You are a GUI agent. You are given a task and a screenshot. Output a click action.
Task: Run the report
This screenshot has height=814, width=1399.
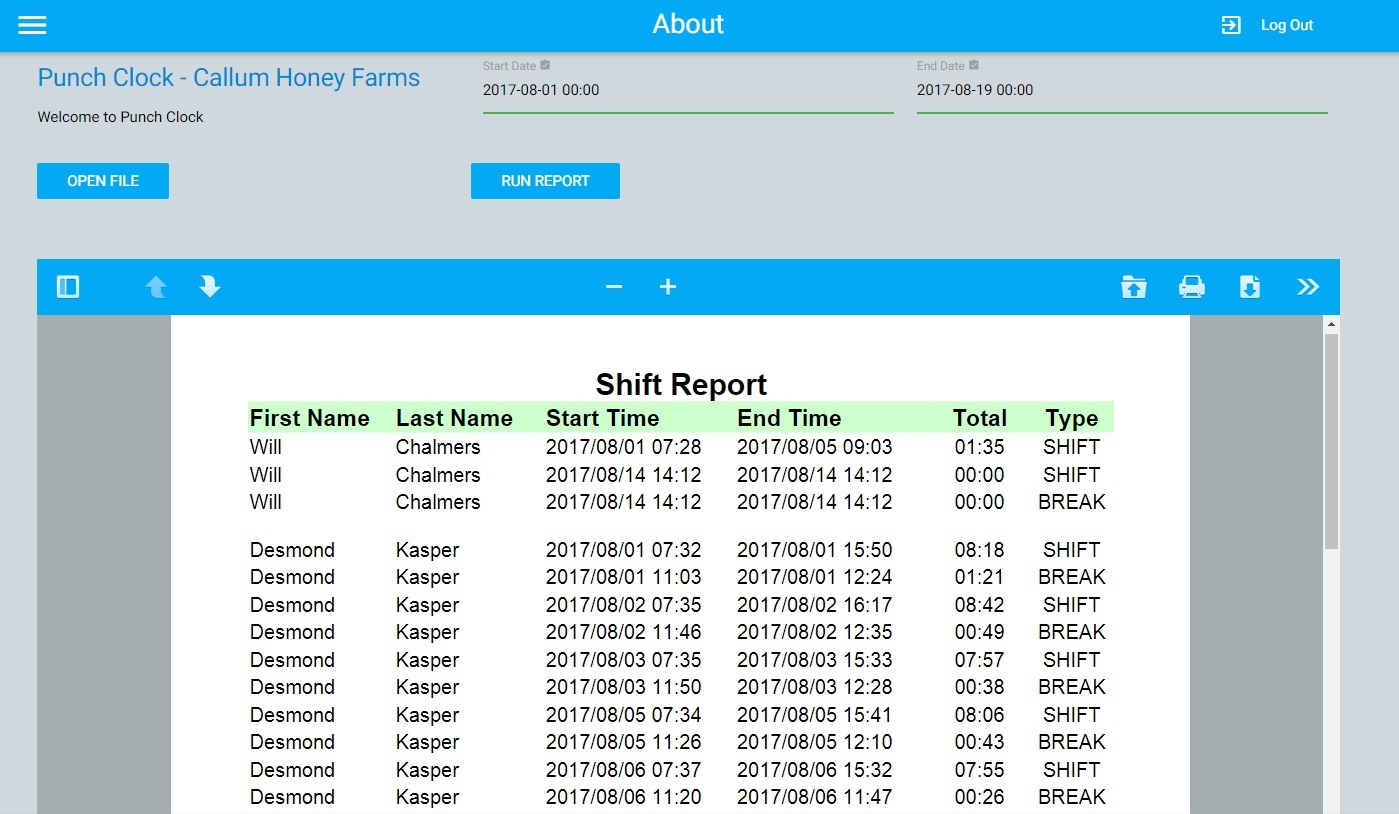point(545,181)
